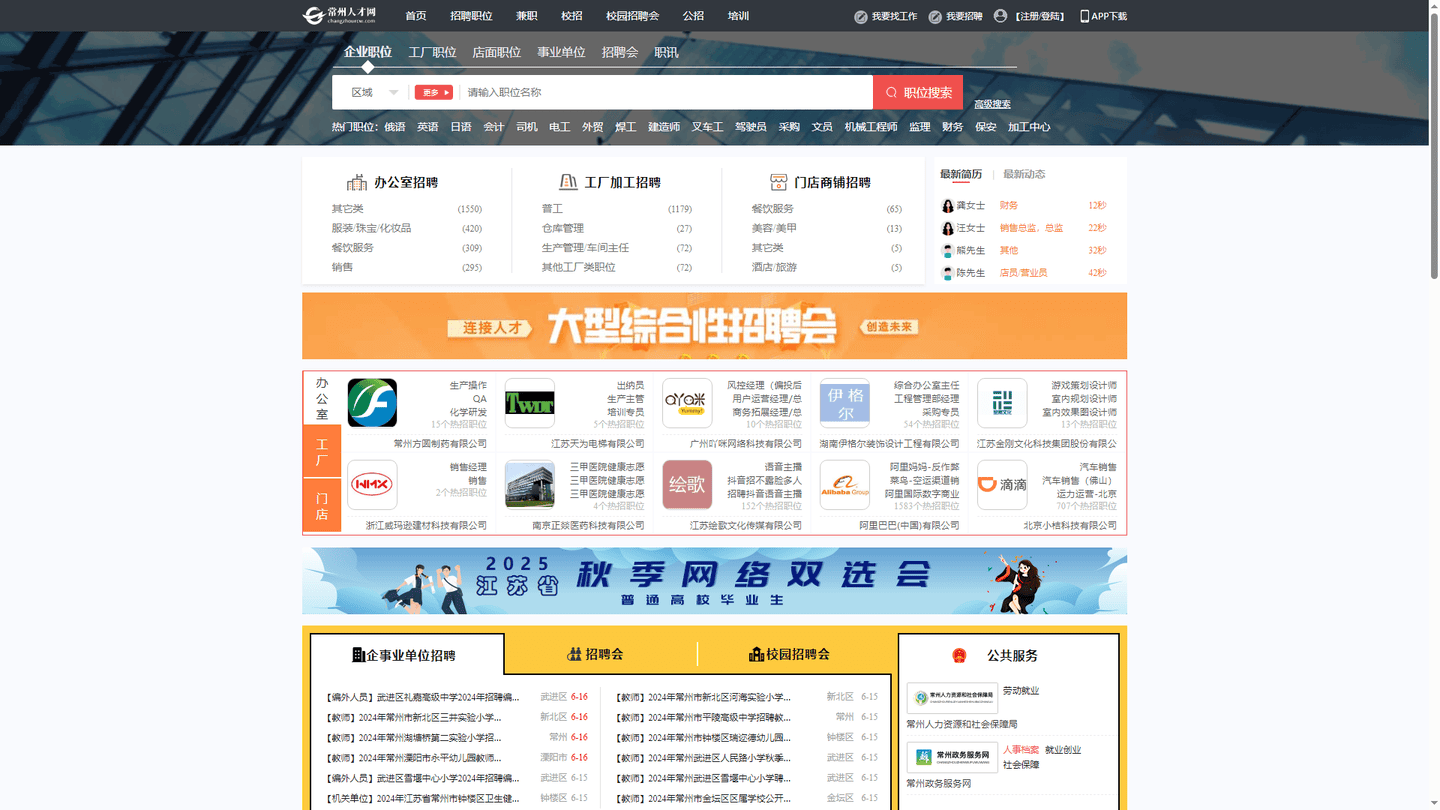Click the user avatar icon by 注册/登陆
Viewport: 1440px width, 810px height.
coord(1000,16)
